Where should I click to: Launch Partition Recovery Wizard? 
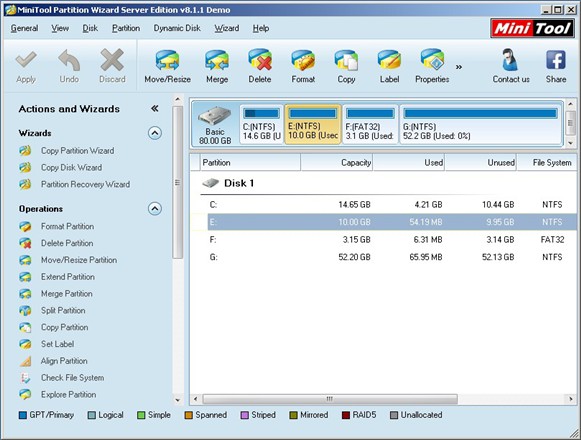[x=85, y=184]
